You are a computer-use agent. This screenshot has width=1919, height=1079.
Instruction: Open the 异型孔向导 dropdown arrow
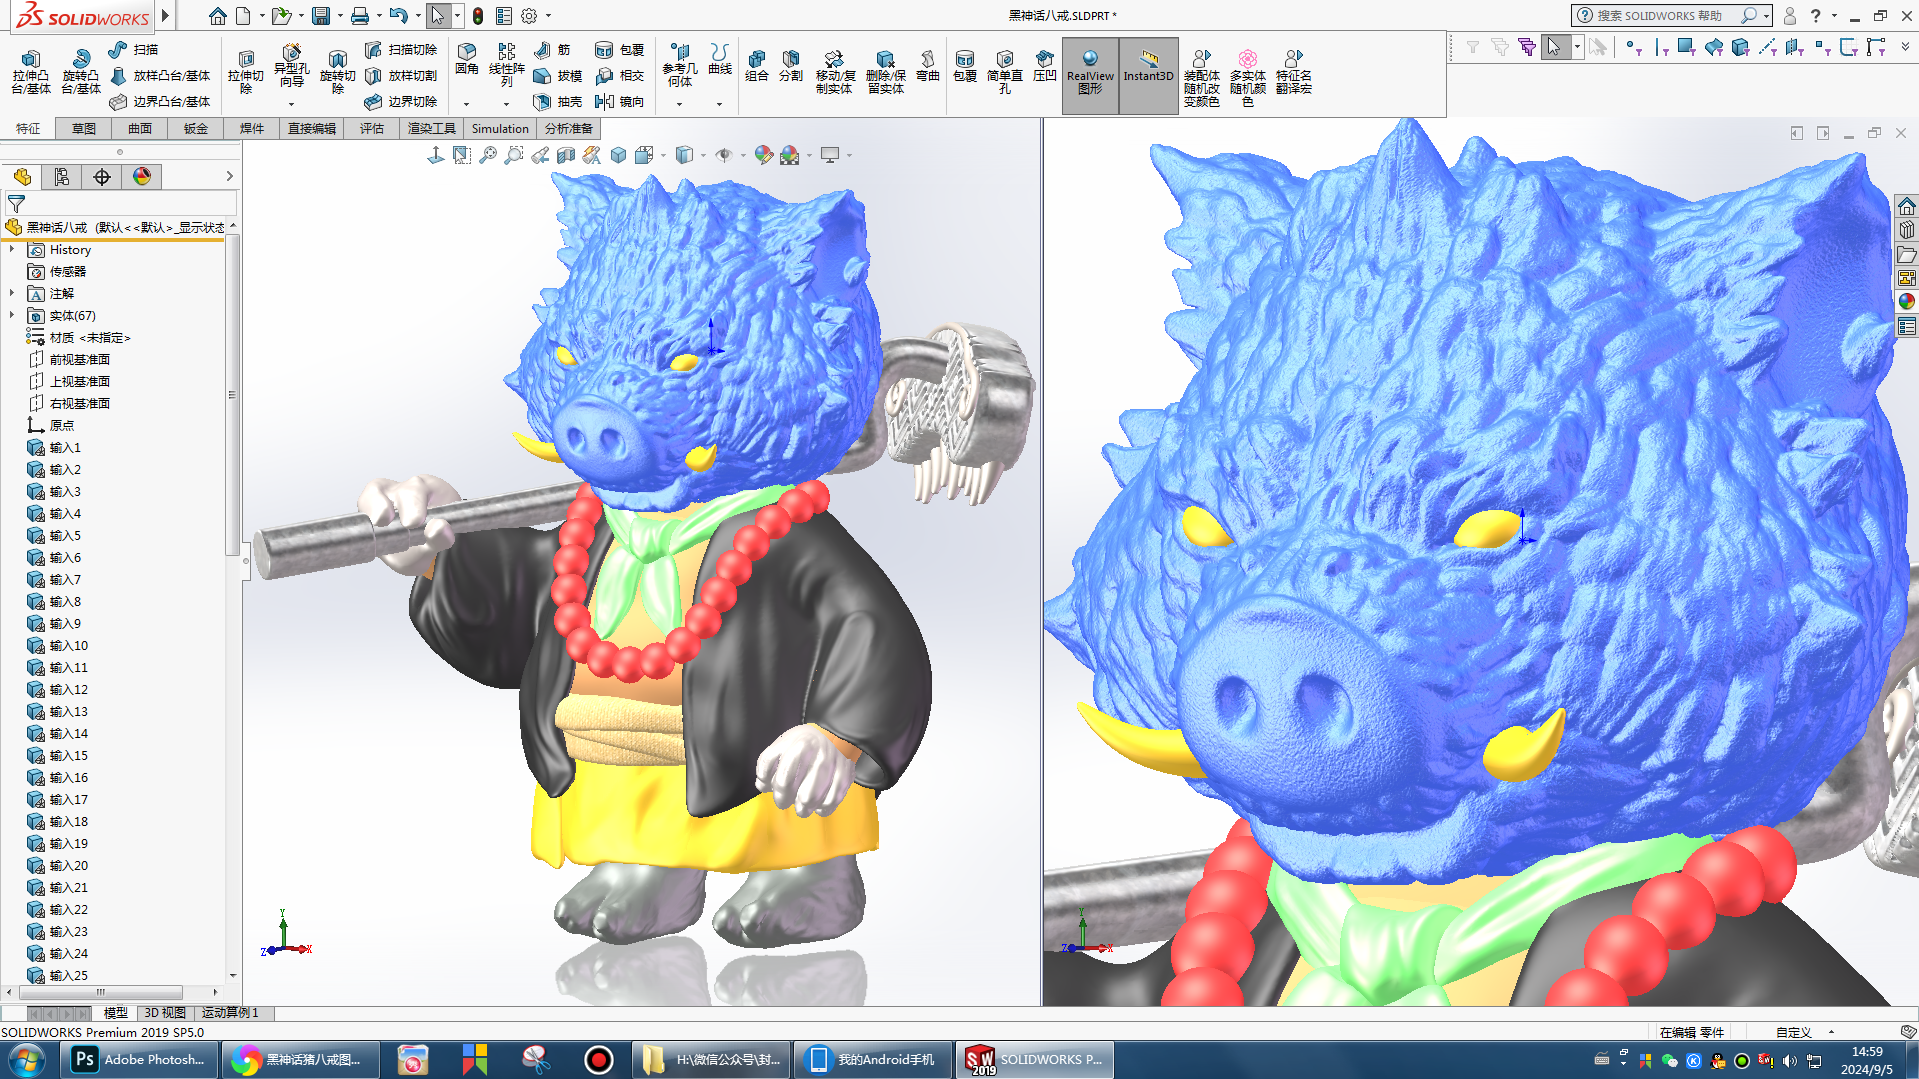pos(291,104)
